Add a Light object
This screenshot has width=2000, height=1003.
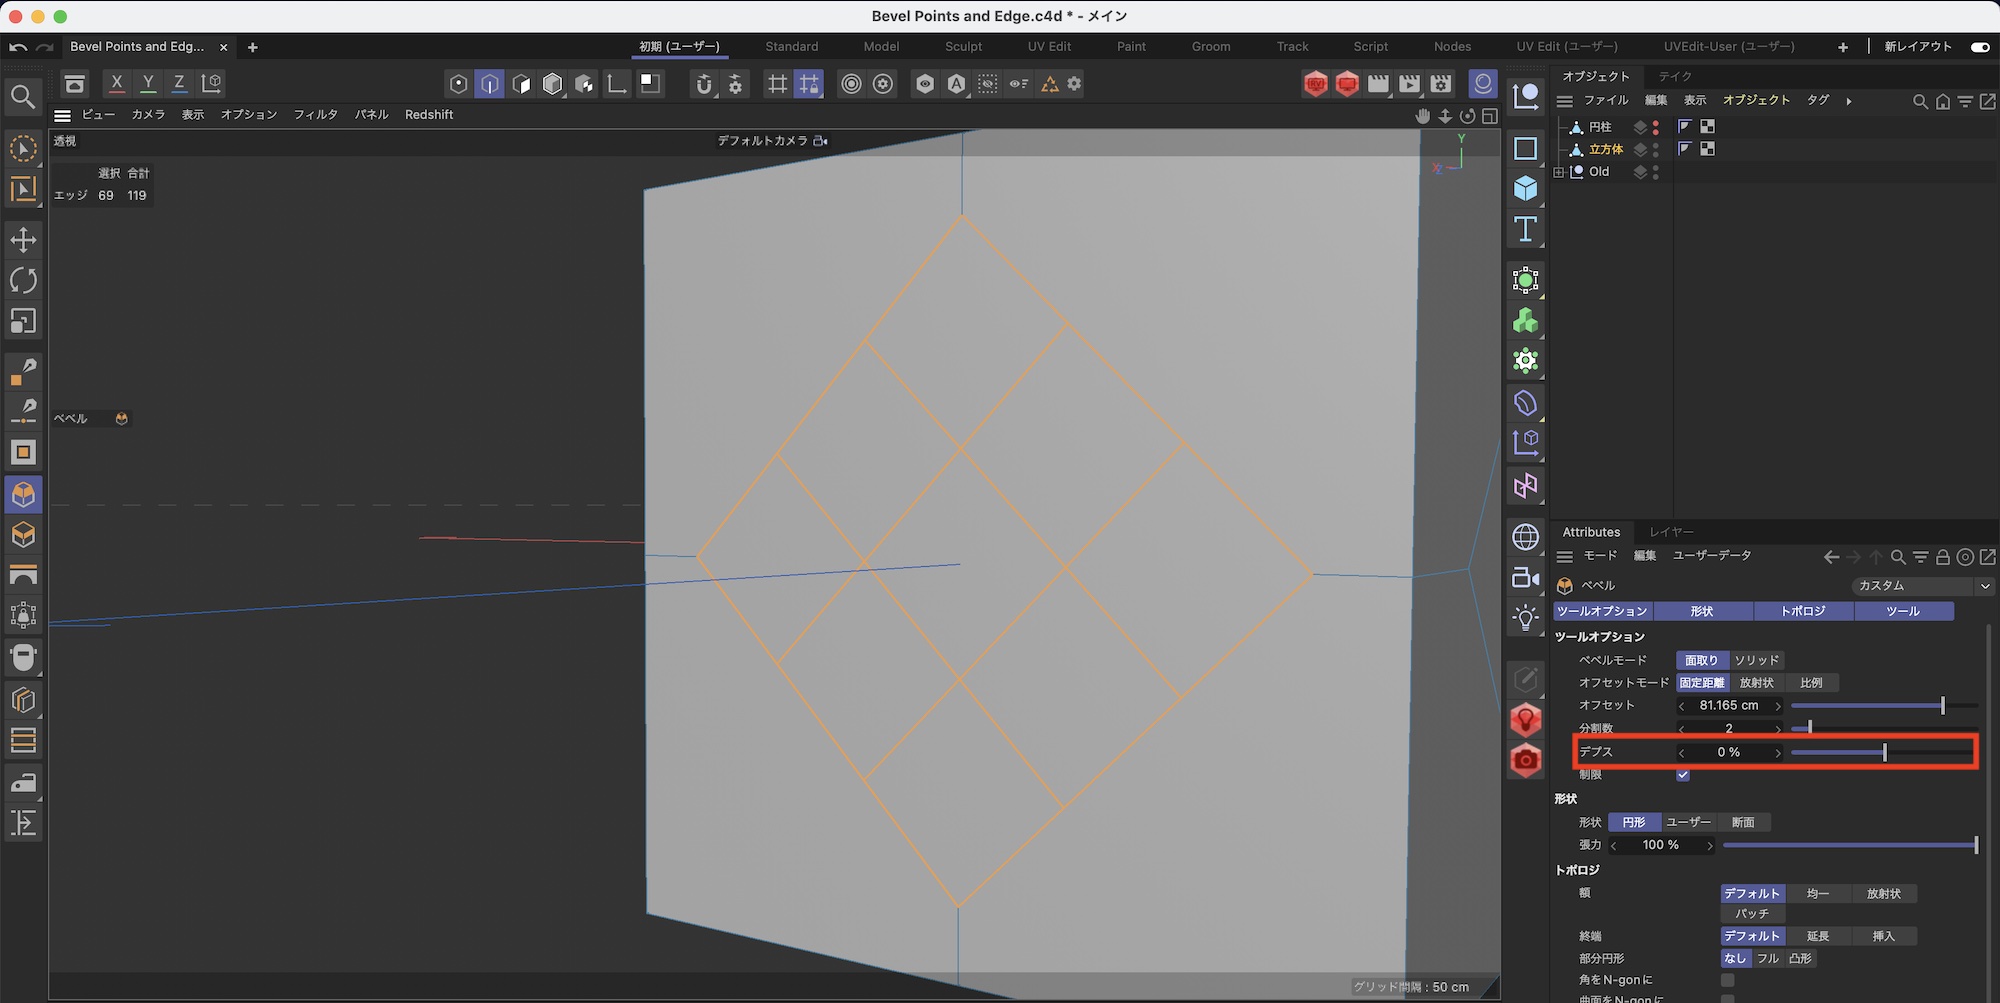pyautogui.click(x=1525, y=618)
